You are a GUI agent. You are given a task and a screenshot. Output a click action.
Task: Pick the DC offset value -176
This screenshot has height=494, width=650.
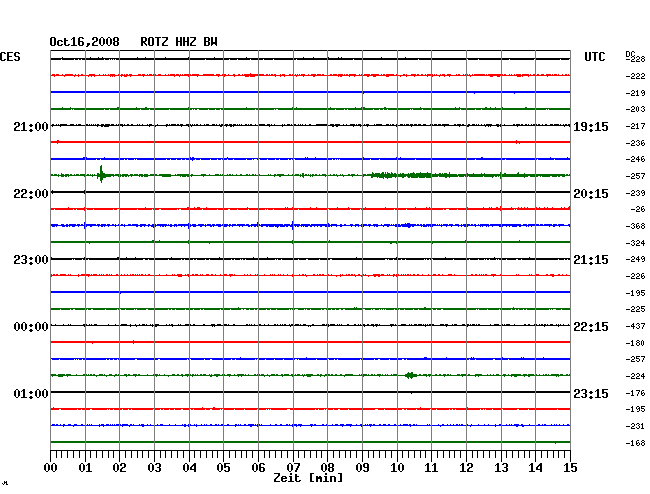[x=635, y=393]
